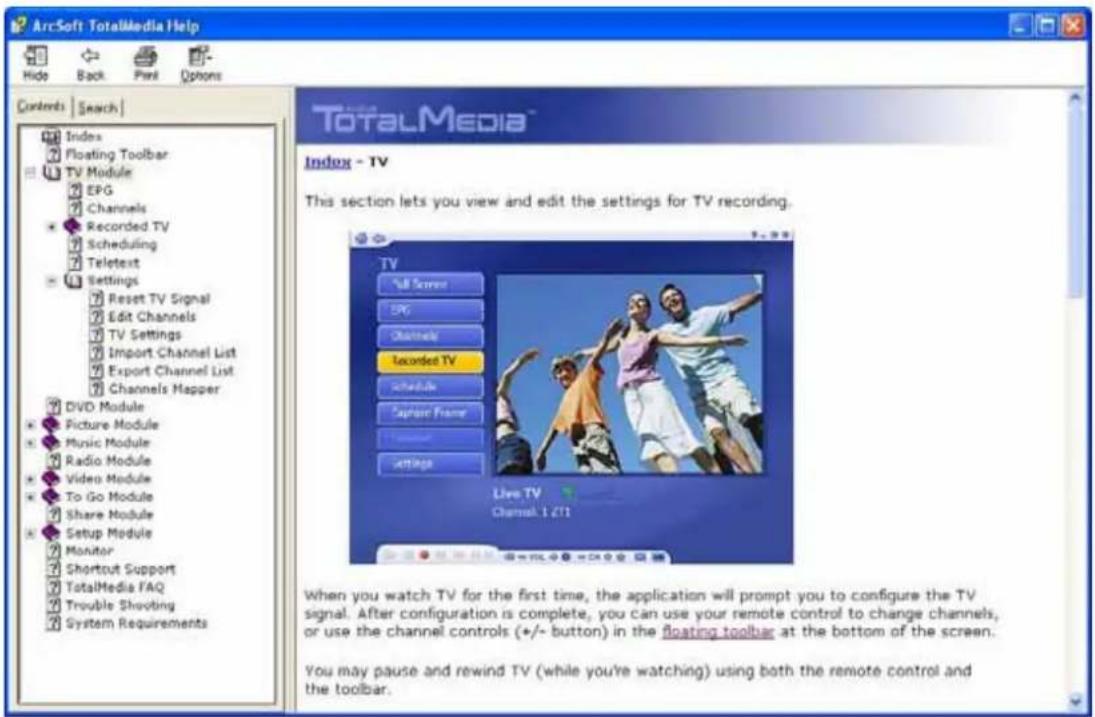Click the Trouble Shooting page icon
This screenshot has width=1095, height=717.
[x=53, y=605]
